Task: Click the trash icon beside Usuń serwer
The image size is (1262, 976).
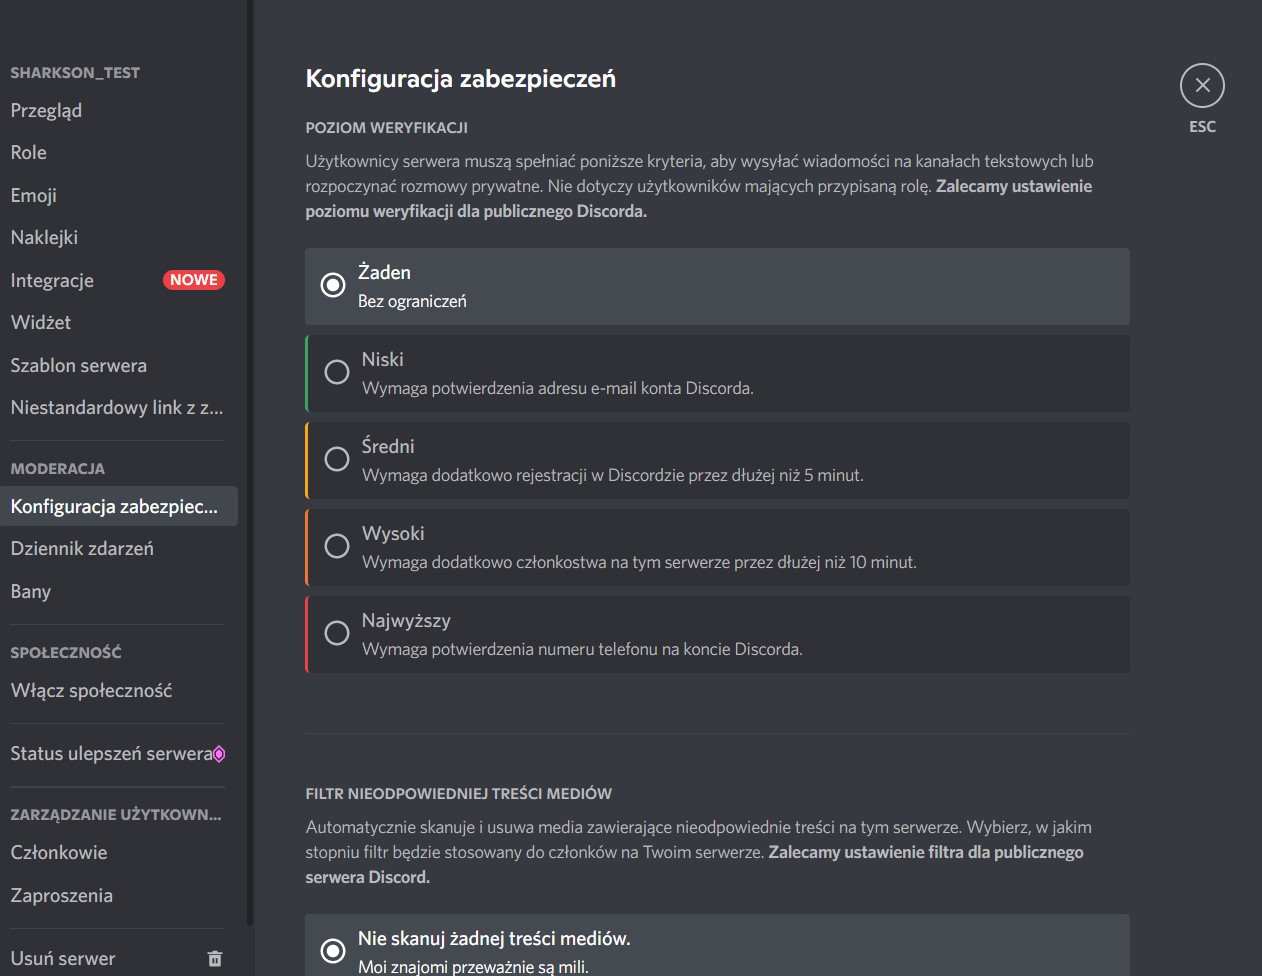Action: (x=214, y=959)
